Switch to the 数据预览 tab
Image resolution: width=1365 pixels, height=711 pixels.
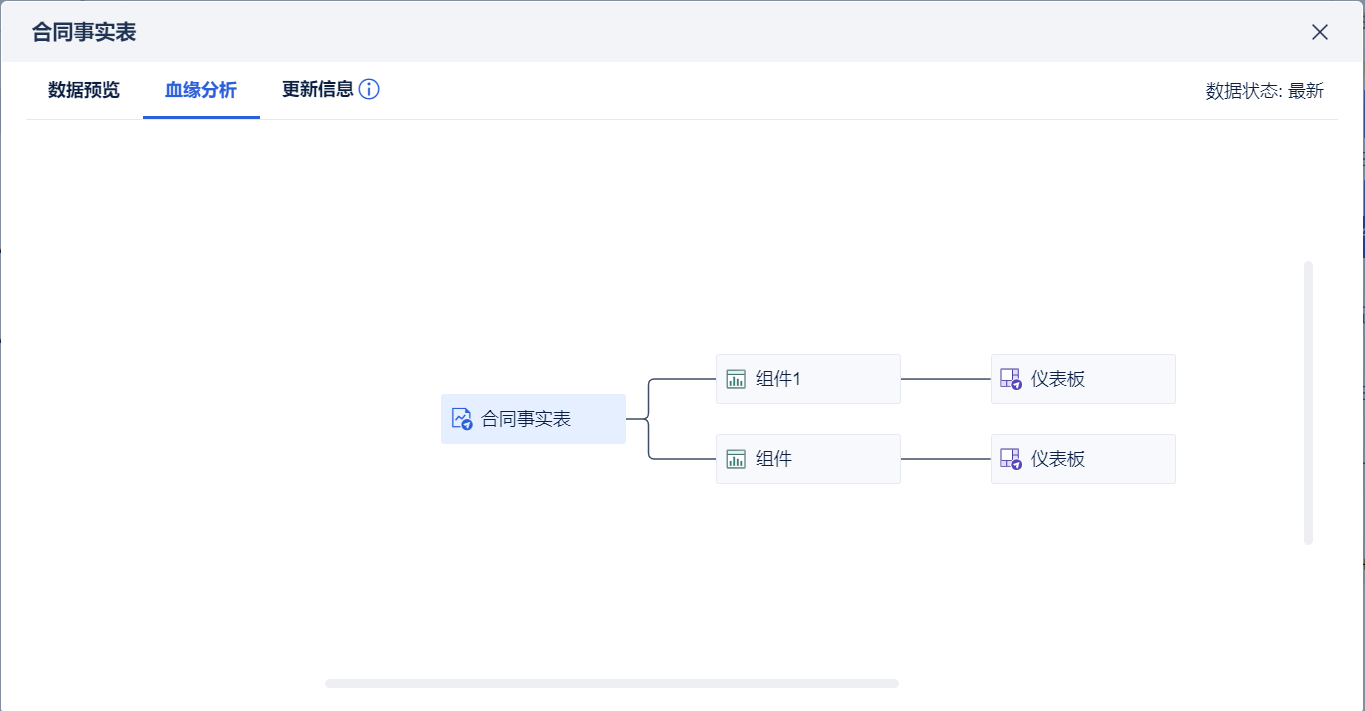point(84,90)
